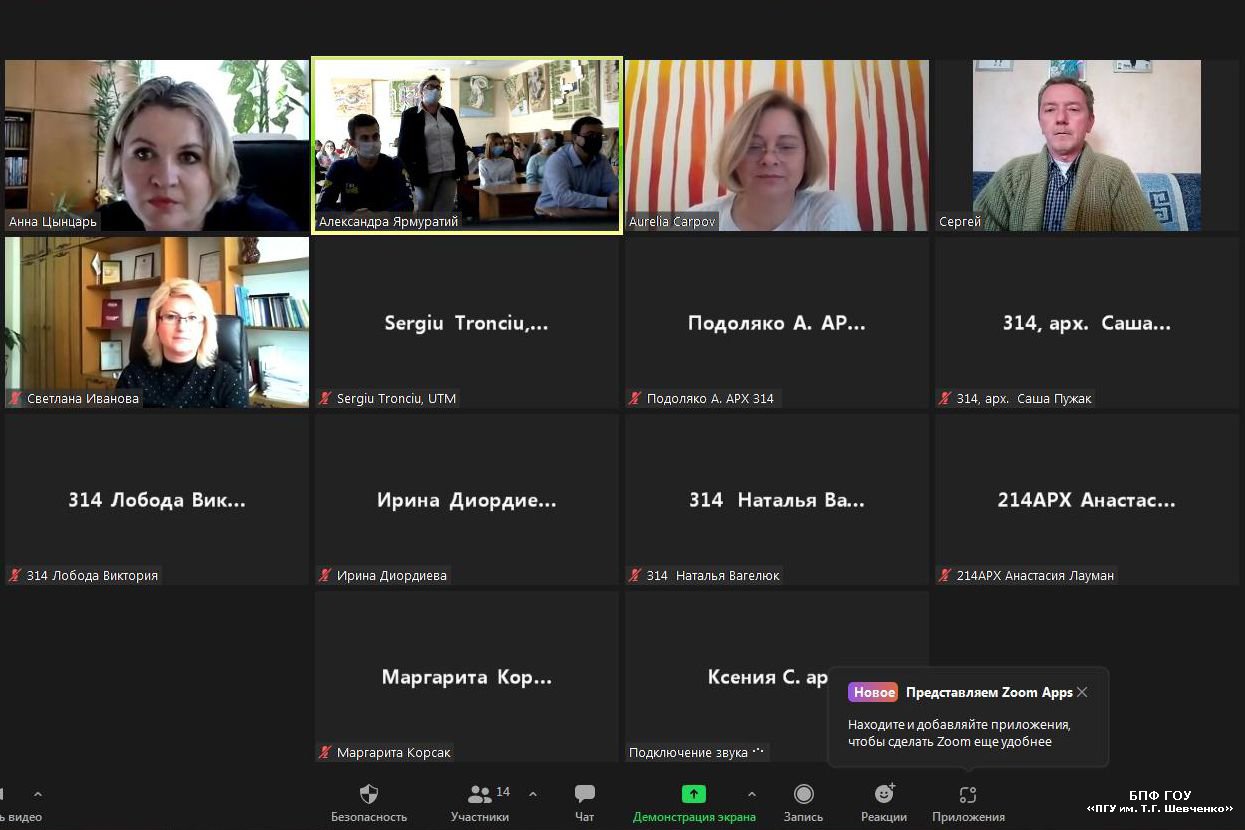
Task: Select 314, арх. Саша Пужак tile
Action: tap(1087, 322)
